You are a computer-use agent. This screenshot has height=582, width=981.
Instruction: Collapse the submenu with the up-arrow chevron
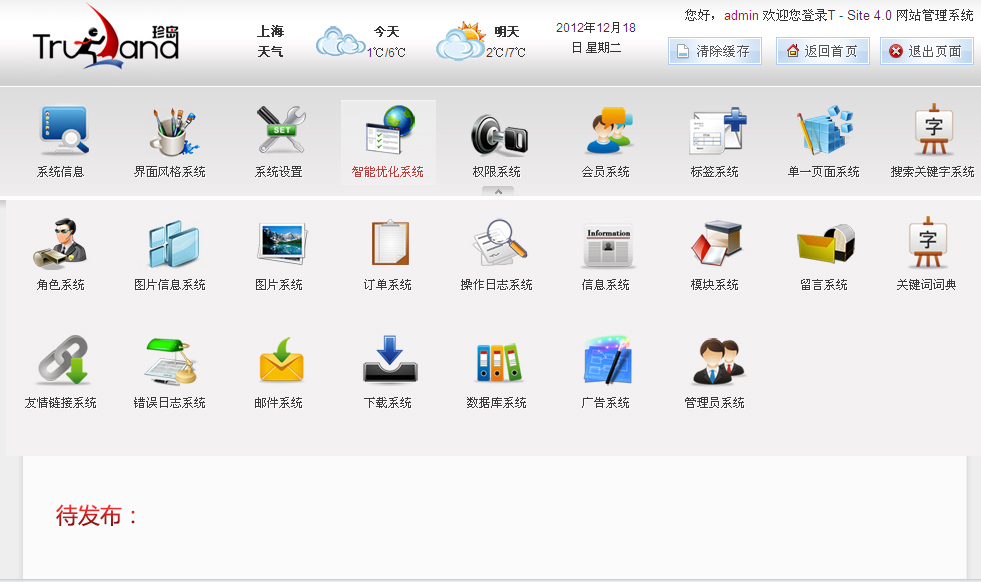point(497,191)
